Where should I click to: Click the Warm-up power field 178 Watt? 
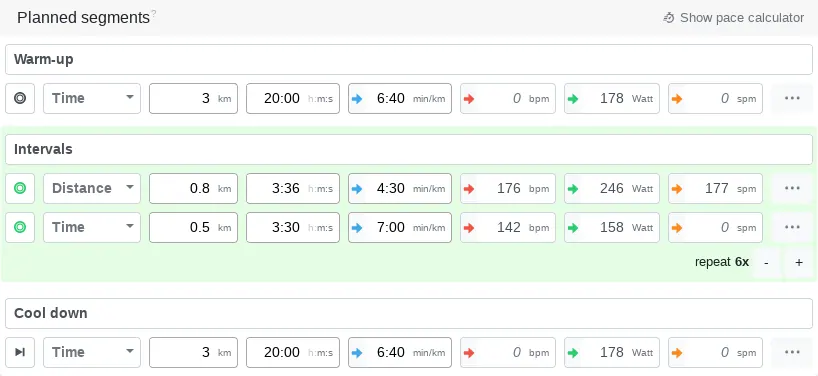point(611,98)
